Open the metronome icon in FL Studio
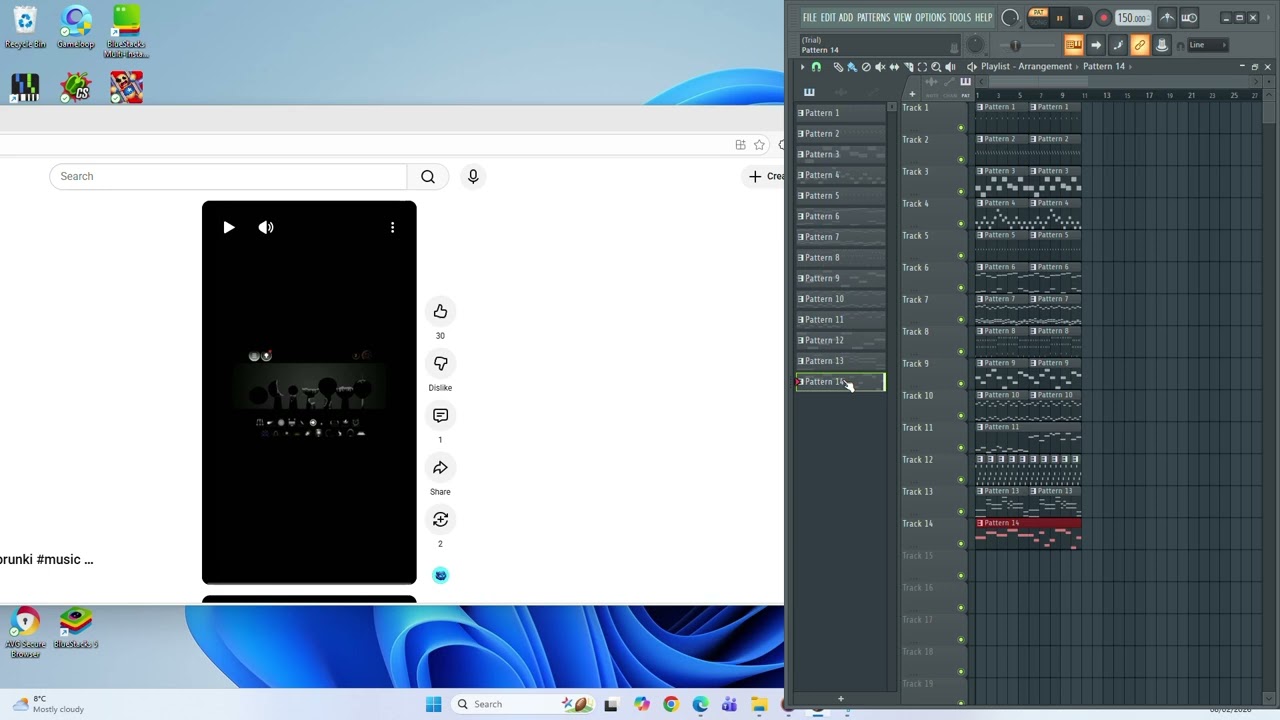The image size is (1280, 720). click(x=1167, y=18)
